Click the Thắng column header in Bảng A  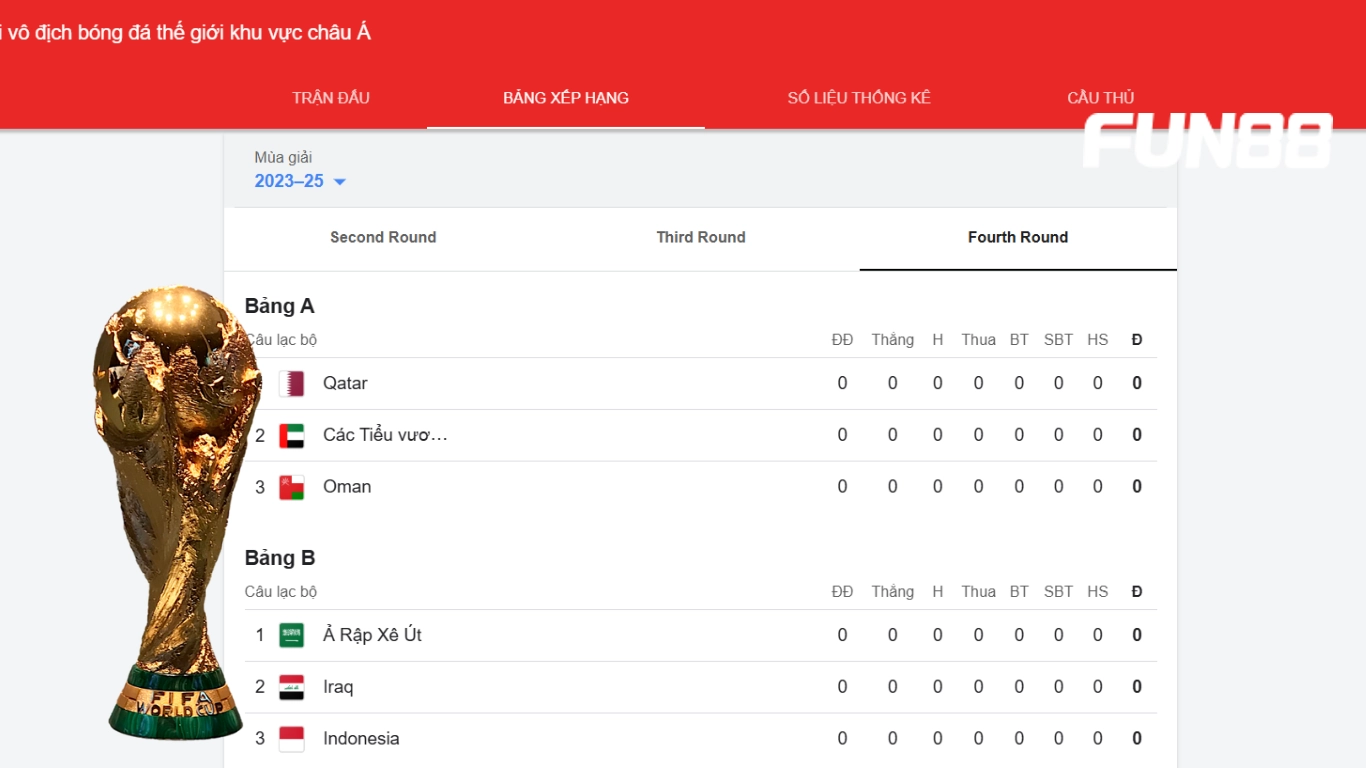click(x=893, y=339)
